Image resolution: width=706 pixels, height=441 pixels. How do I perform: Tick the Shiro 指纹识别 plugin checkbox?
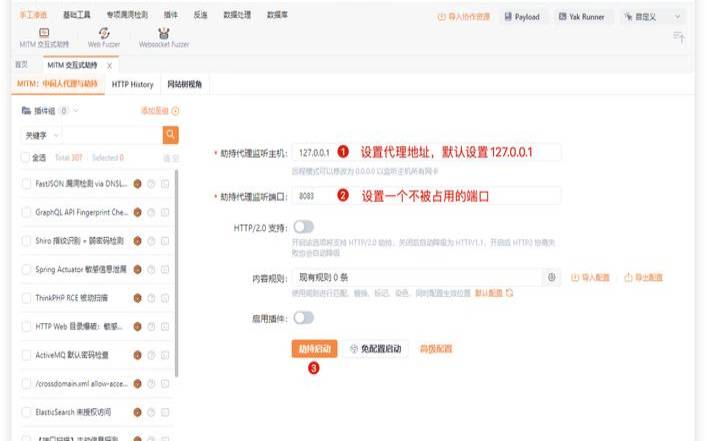coord(26,241)
